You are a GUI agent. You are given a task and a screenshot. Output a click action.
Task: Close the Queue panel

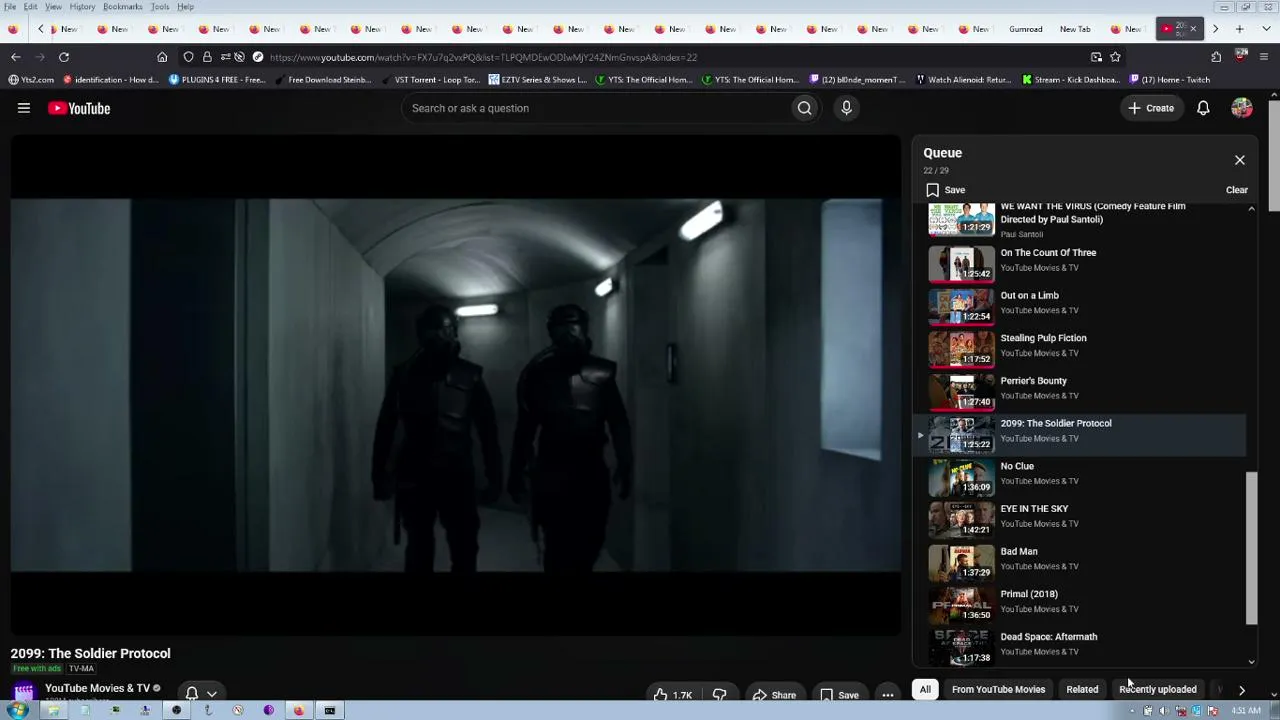pos(1240,160)
